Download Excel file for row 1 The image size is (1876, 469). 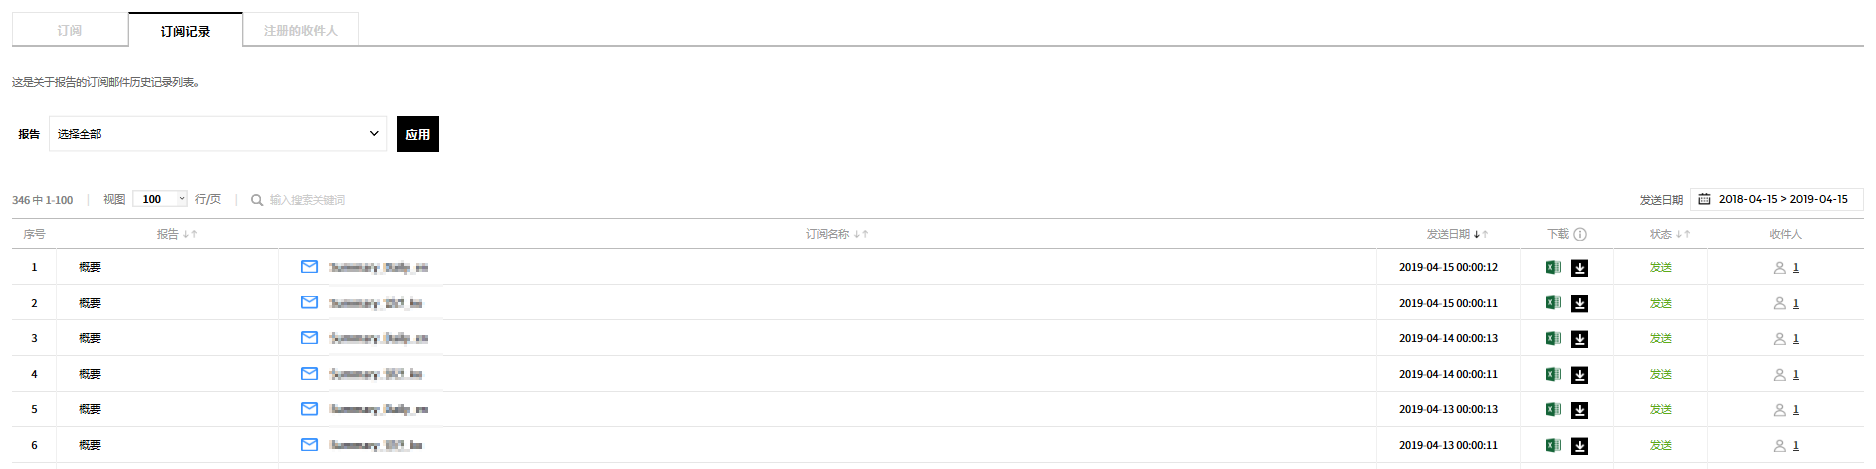pos(1553,267)
